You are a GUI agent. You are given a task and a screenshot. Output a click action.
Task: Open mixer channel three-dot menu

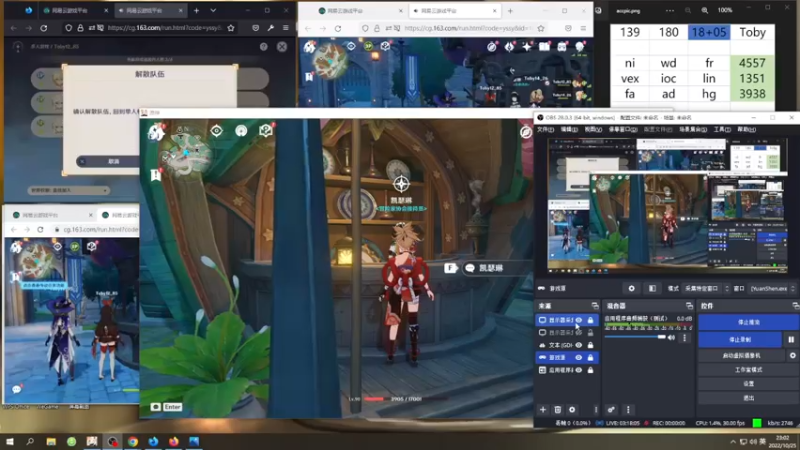tap(685, 338)
